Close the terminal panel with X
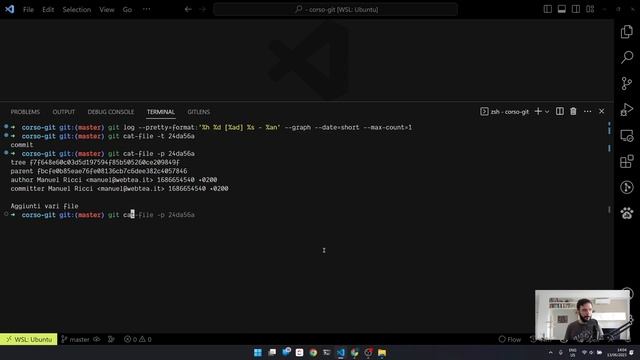The height and width of the screenshot is (360, 640). [x=602, y=111]
